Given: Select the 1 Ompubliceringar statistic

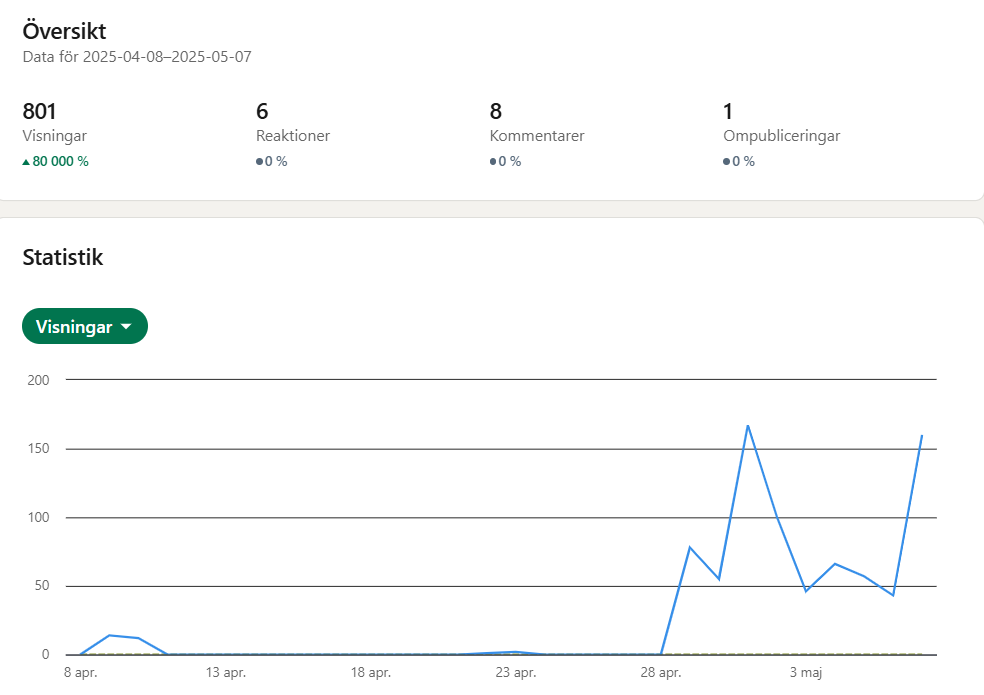Looking at the screenshot, I should [x=781, y=134].
